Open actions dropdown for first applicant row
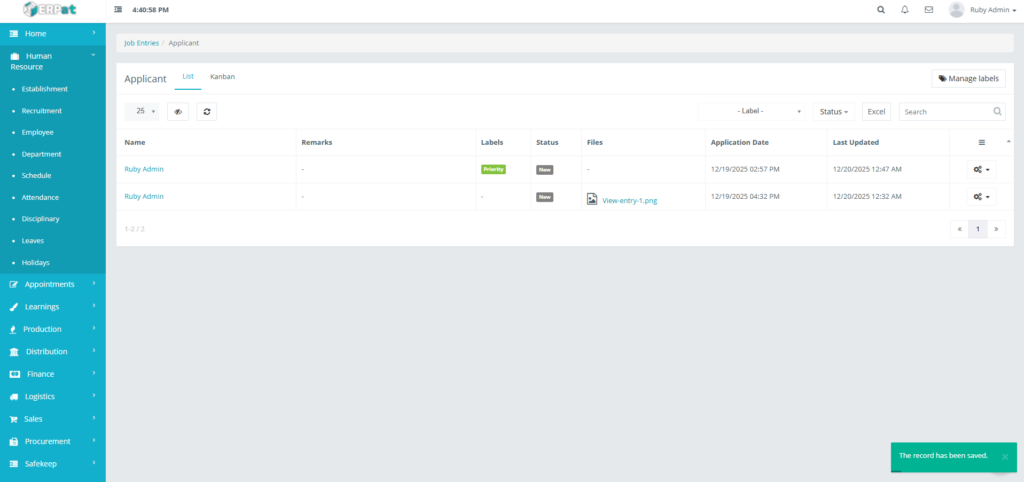 pyautogui.click(x=982, y=170)
